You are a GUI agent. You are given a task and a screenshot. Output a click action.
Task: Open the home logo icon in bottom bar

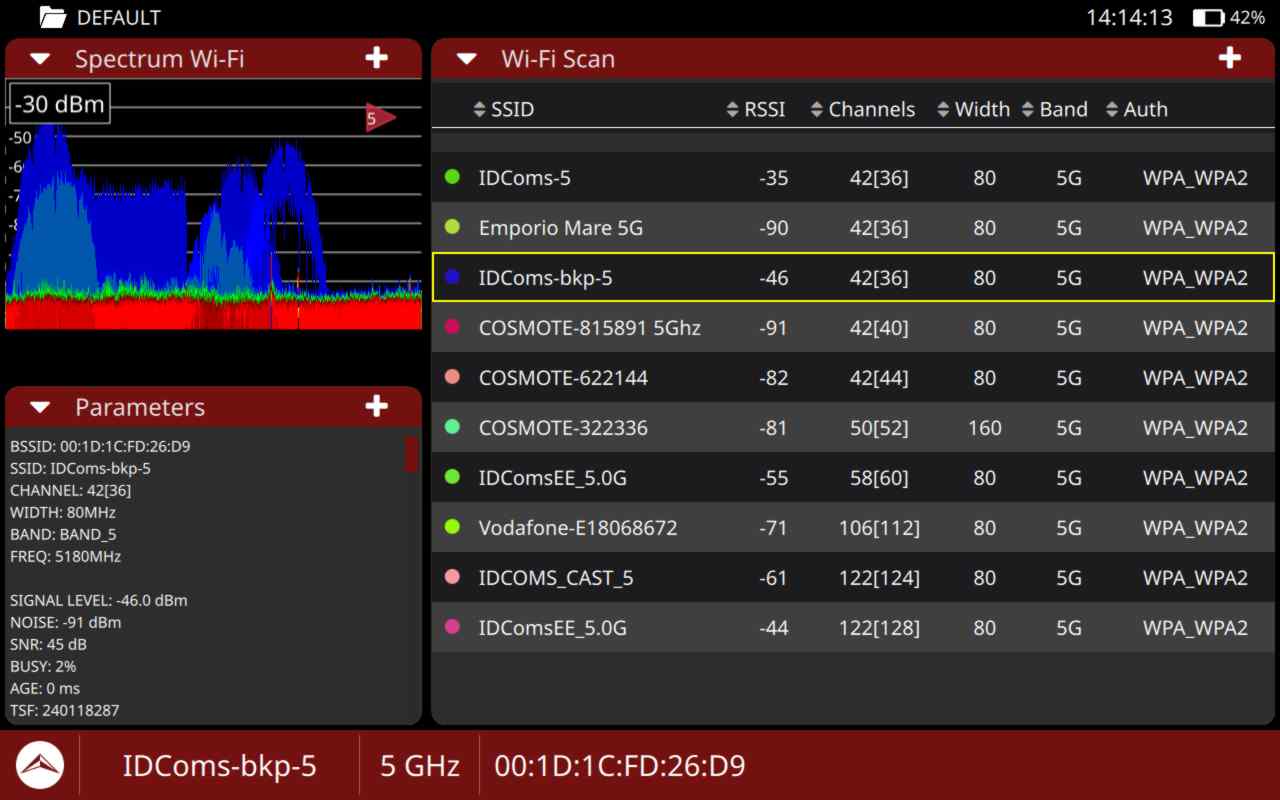coord(40,766)
